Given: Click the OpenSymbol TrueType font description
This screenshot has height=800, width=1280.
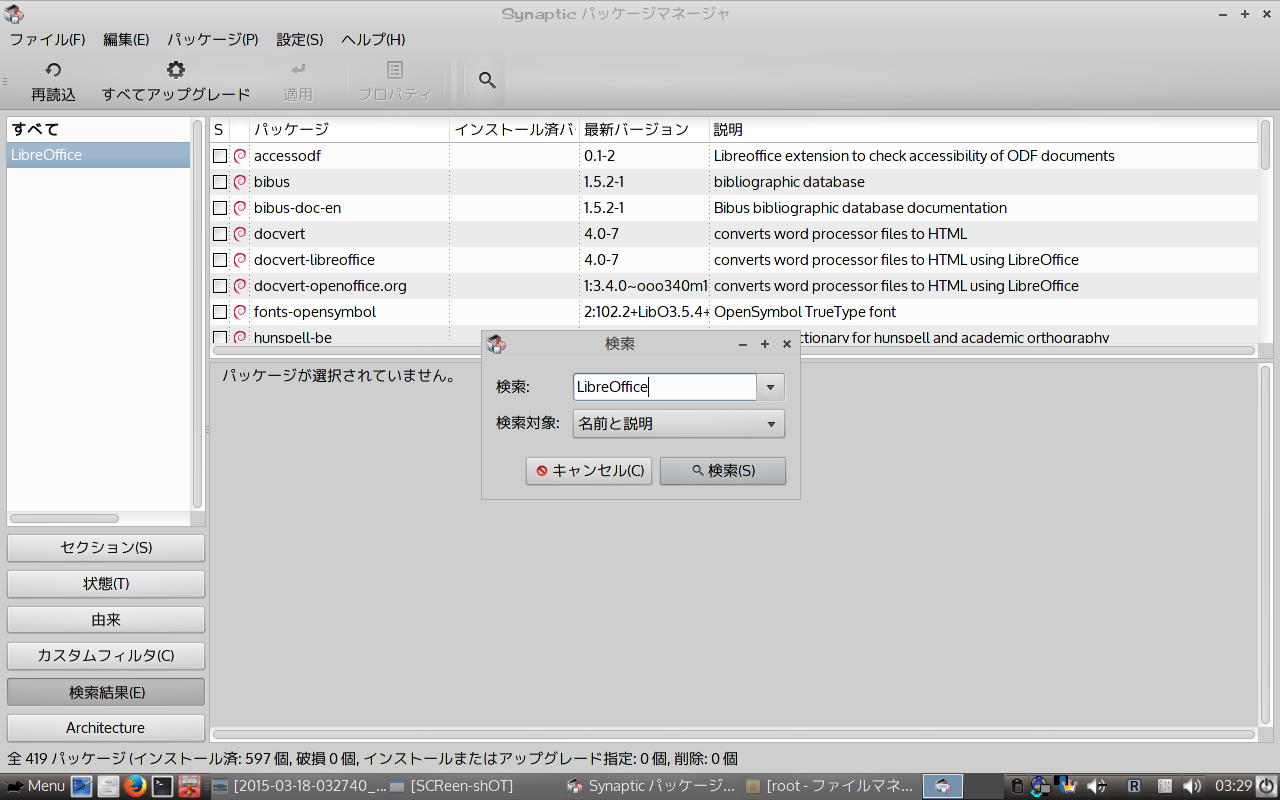Looking at the screenshot, I should coord(805,312).
